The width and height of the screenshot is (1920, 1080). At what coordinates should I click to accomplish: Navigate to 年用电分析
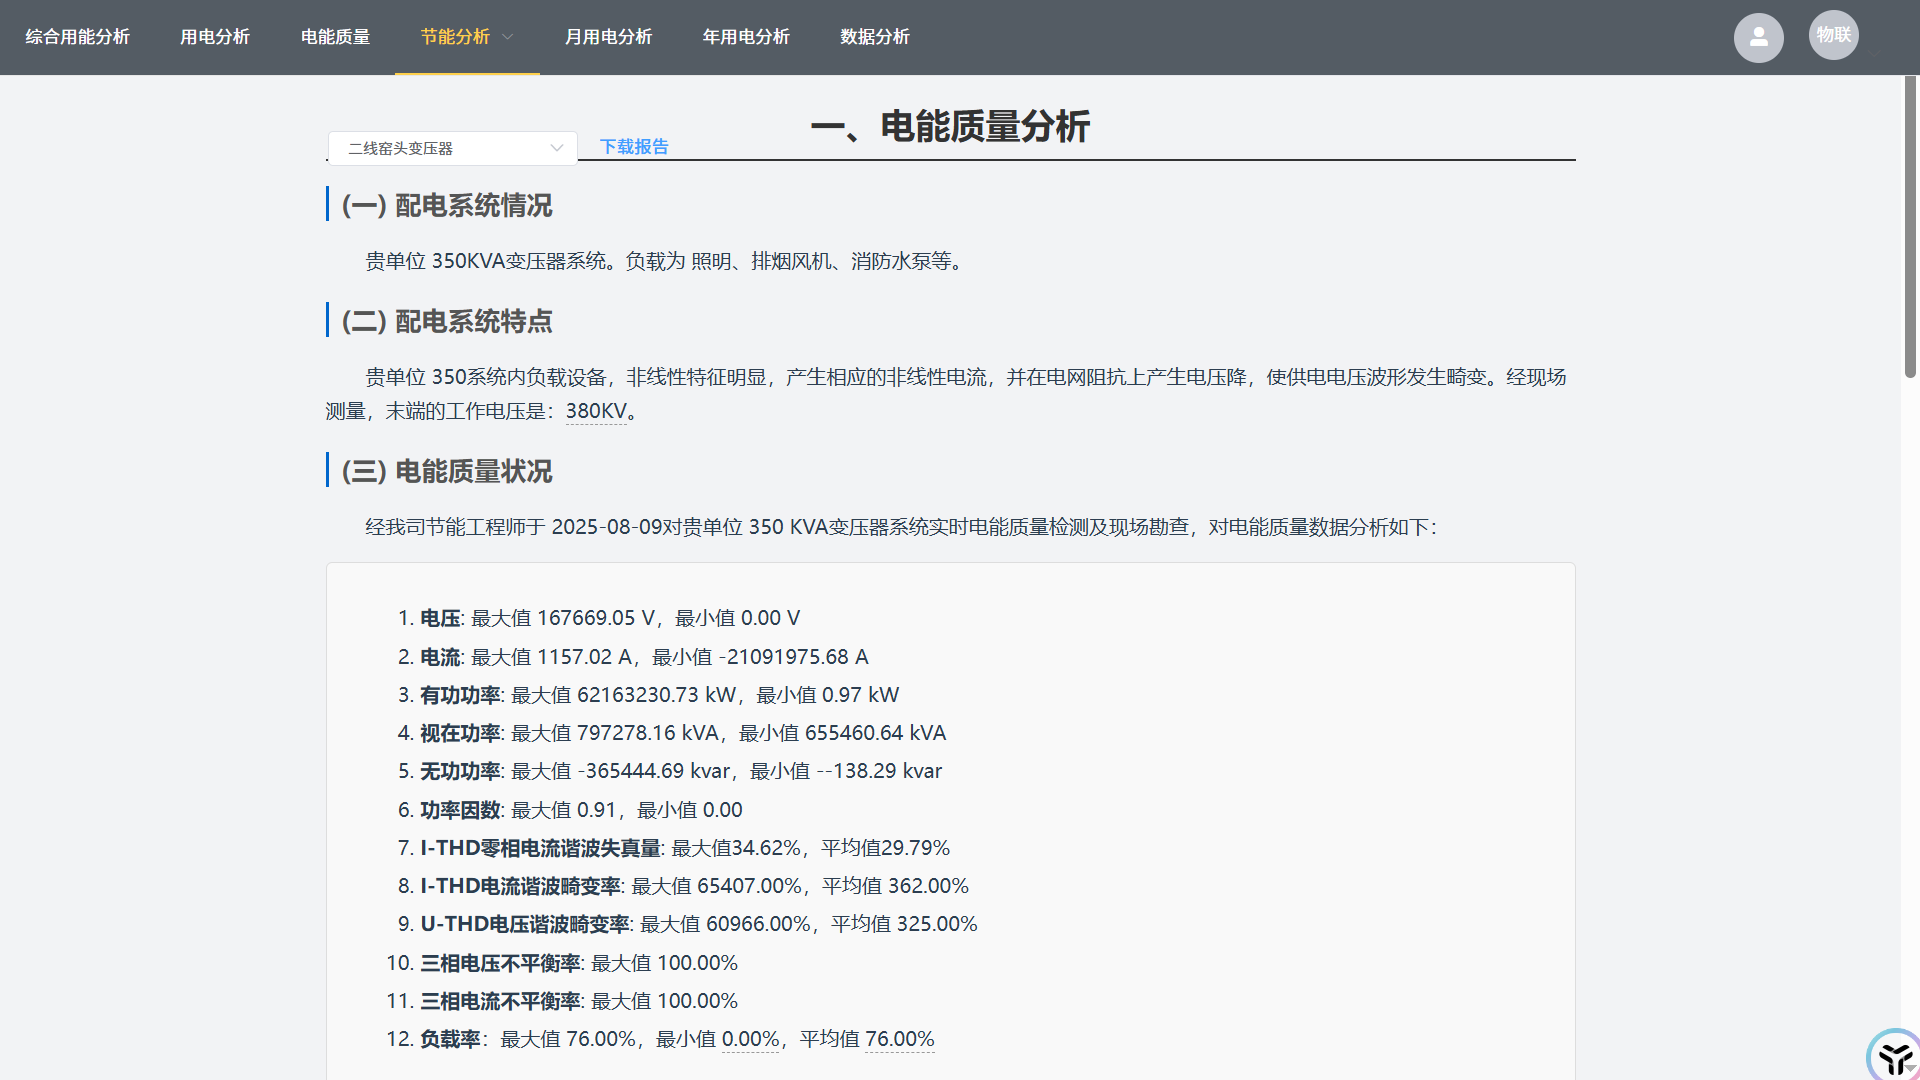746,37
